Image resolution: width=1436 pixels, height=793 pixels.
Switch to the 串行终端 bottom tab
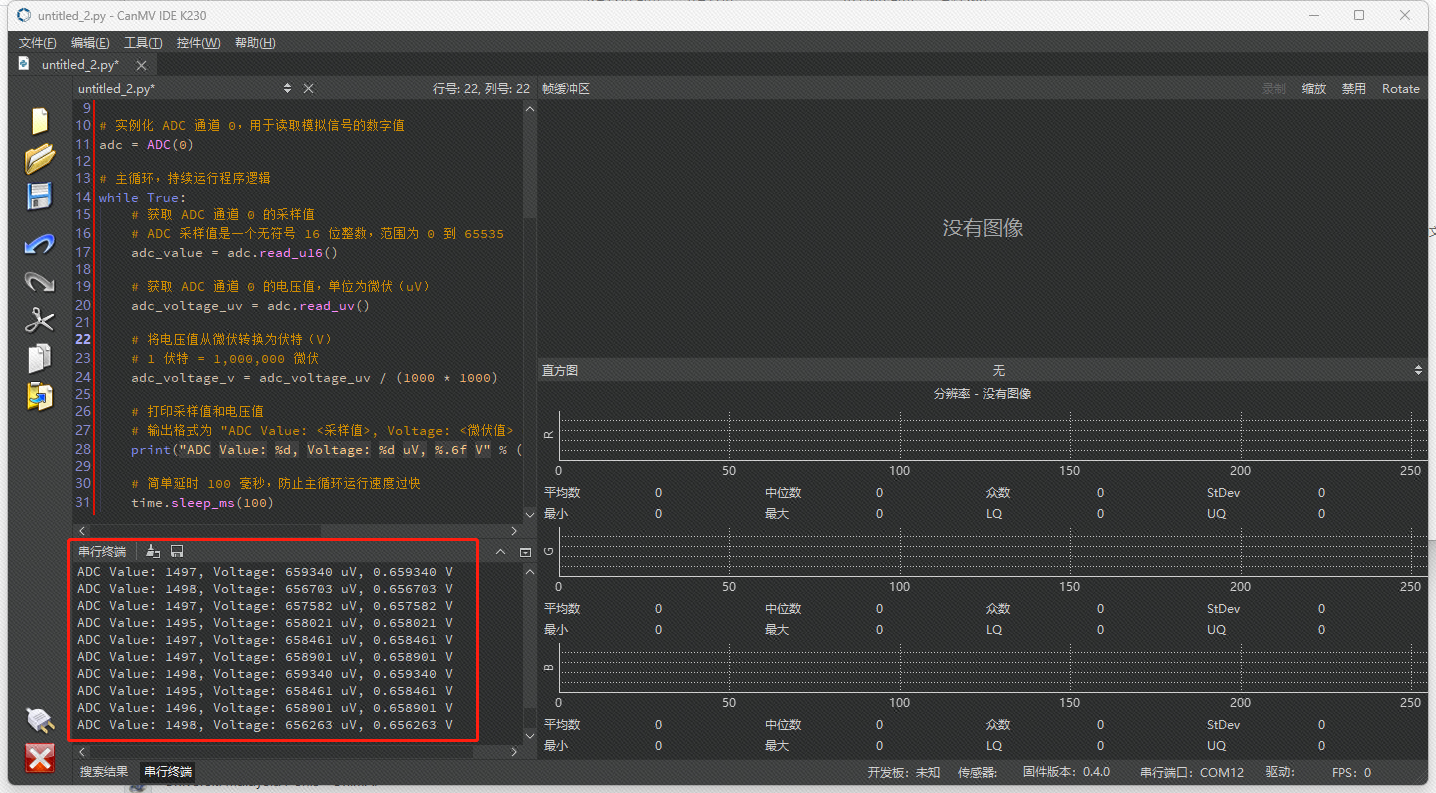pos(167,772)
